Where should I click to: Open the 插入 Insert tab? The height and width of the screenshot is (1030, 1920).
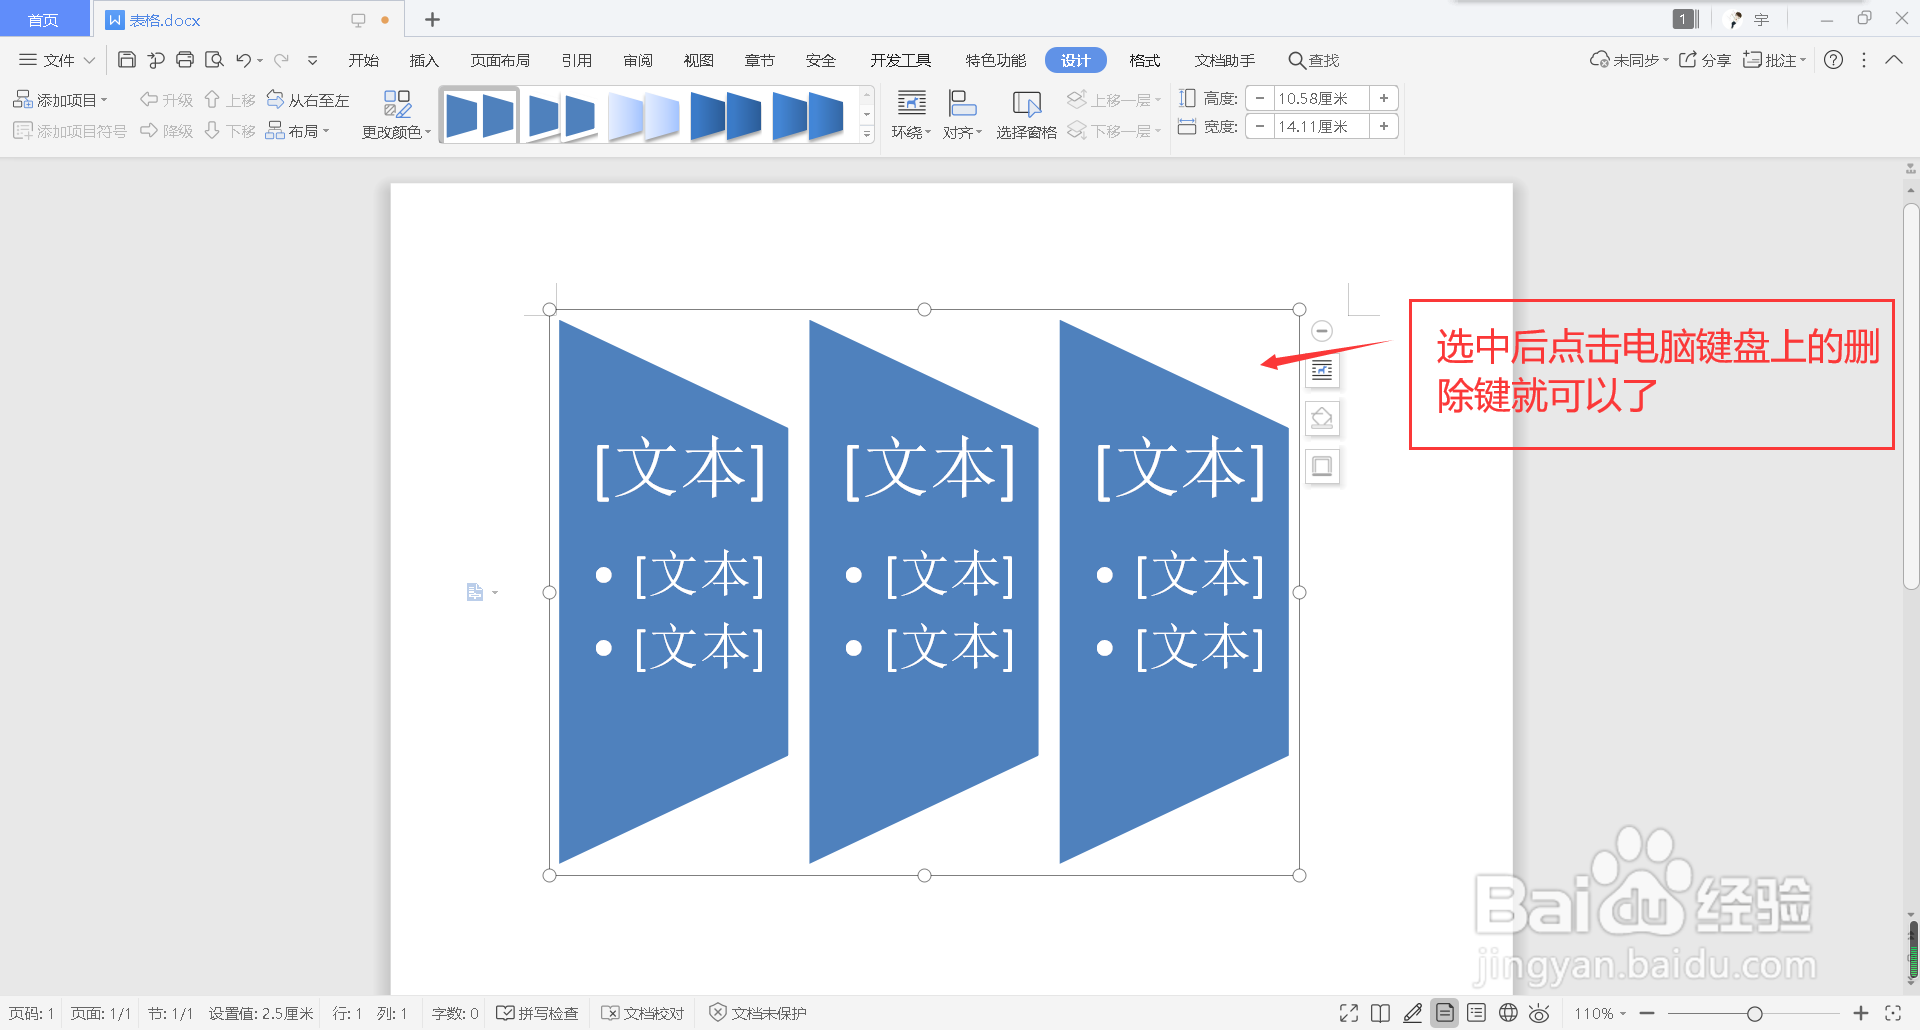click(424, 60)
